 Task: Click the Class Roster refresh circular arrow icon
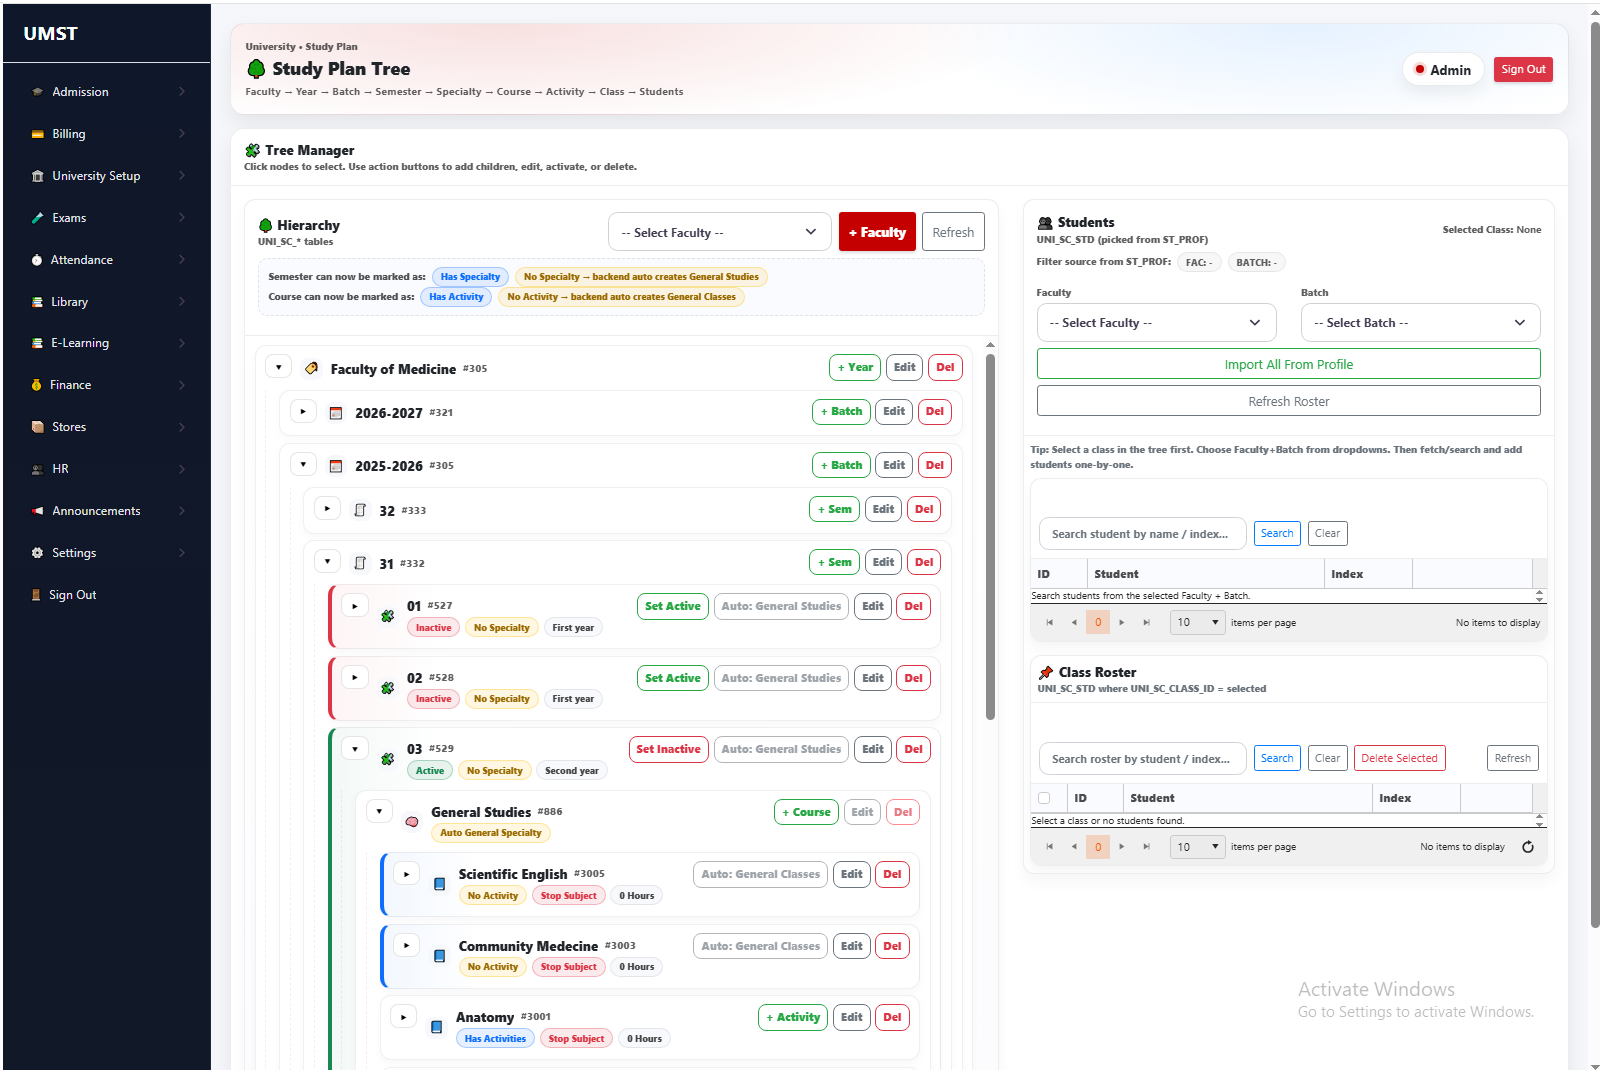pyautogui.click(x=1528, y=847)
